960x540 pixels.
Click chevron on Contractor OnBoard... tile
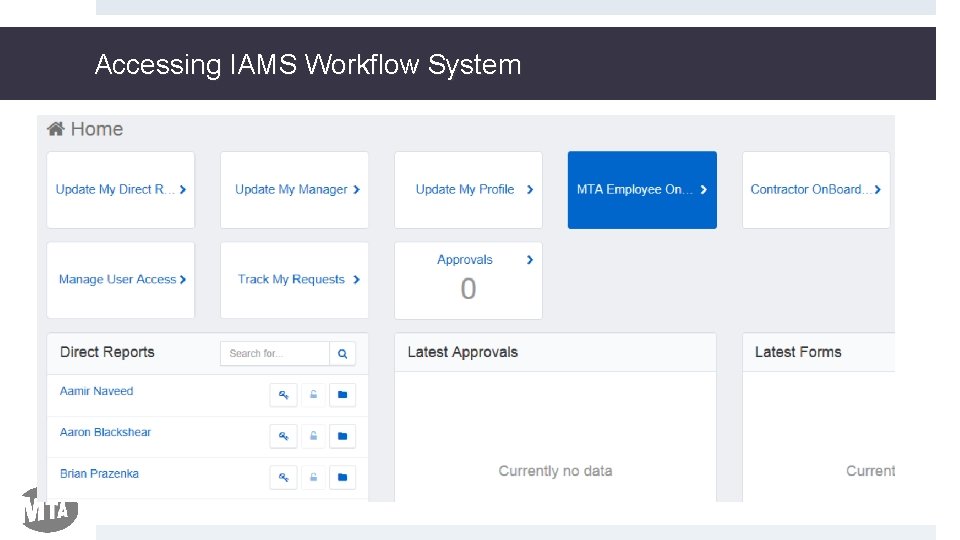(x=877, y=190)
